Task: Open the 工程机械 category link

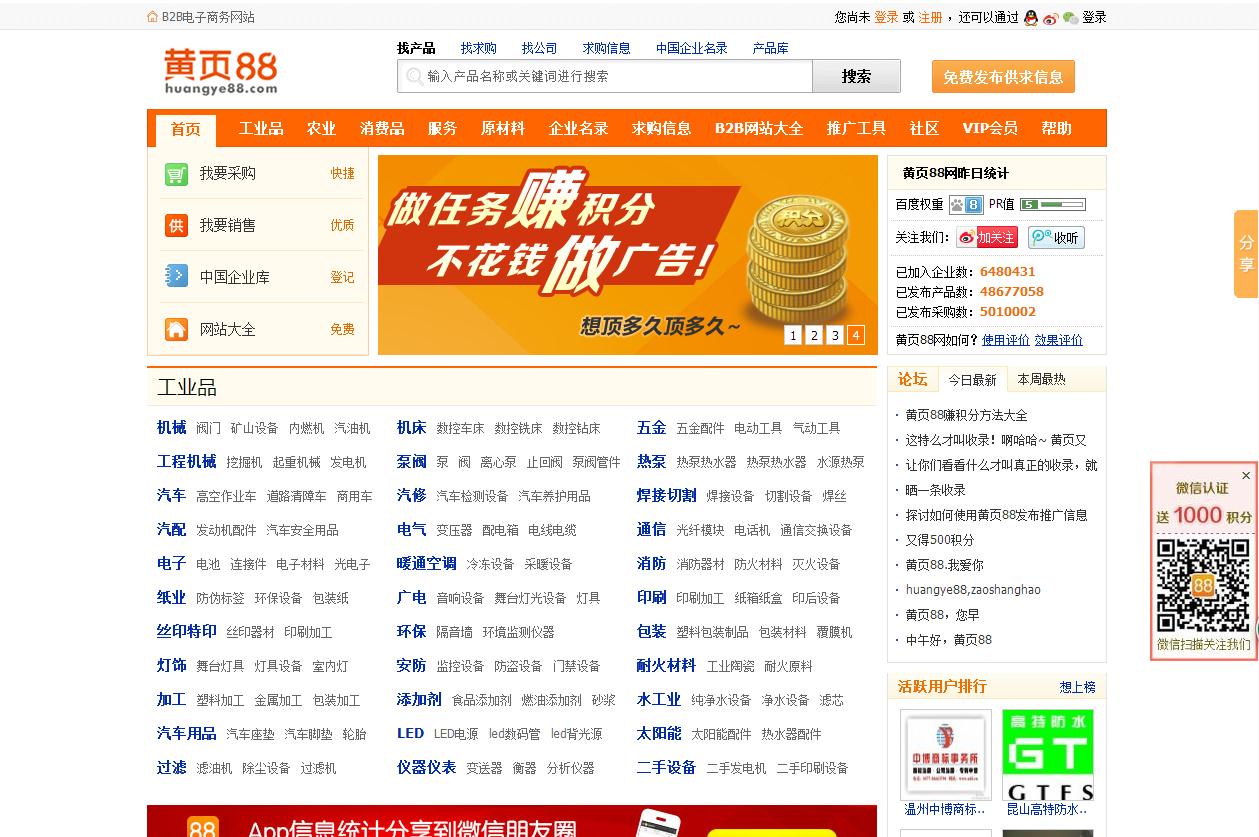Action: point(187,461)
